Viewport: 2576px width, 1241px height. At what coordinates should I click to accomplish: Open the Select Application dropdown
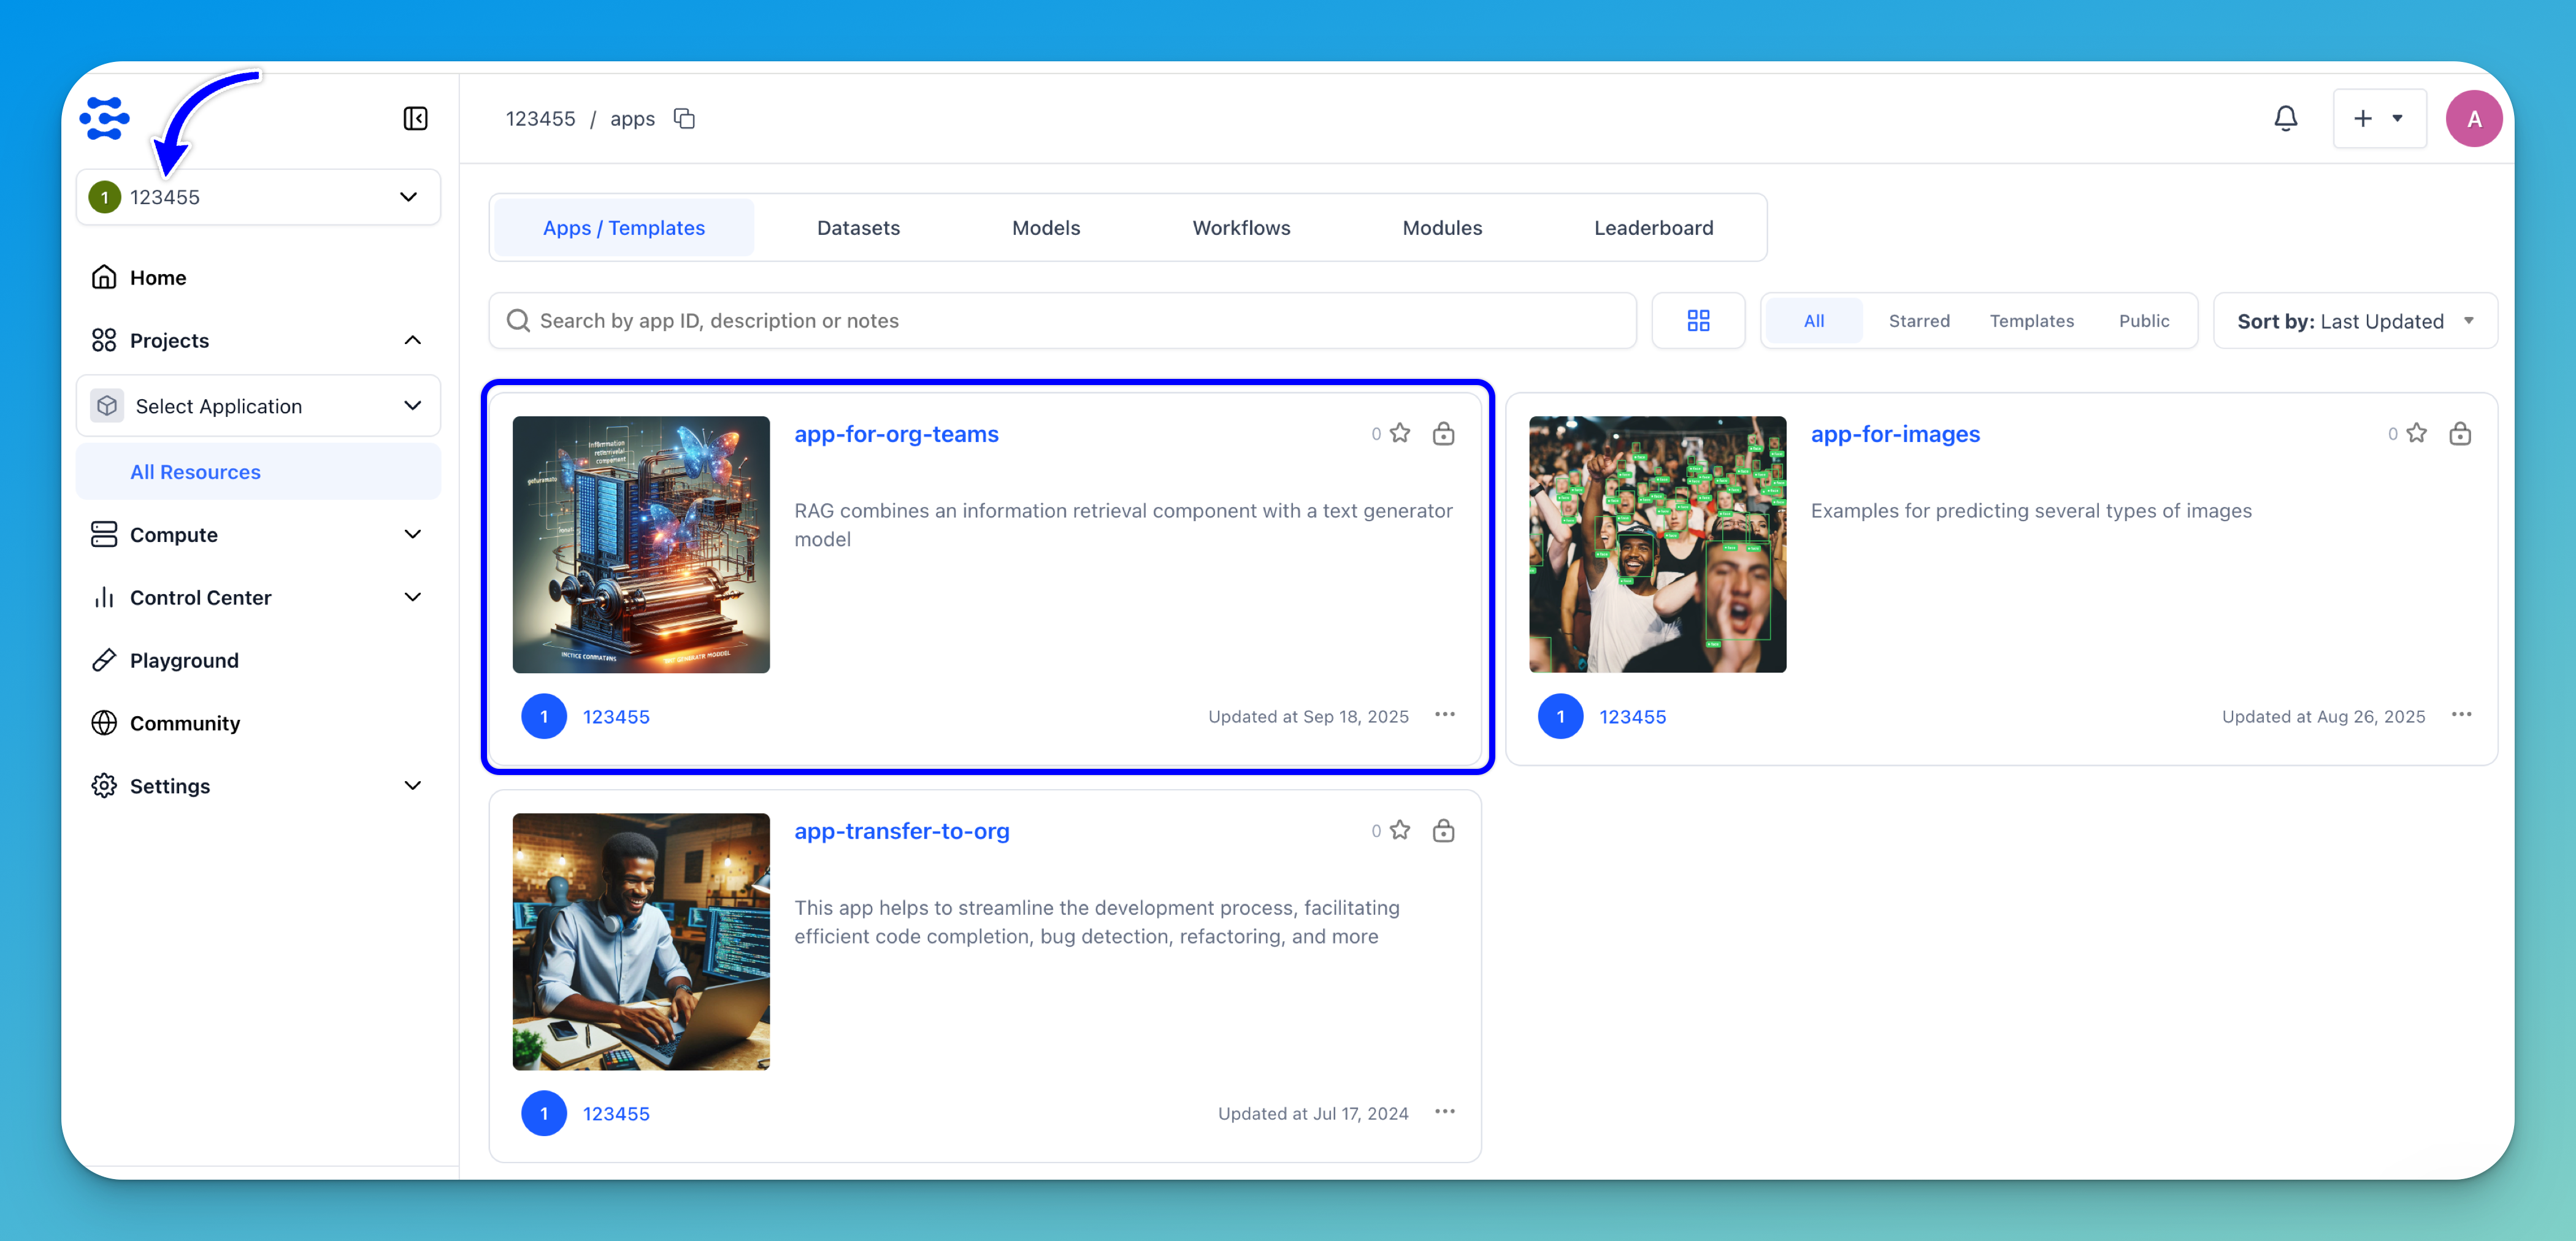pos(258,406)
